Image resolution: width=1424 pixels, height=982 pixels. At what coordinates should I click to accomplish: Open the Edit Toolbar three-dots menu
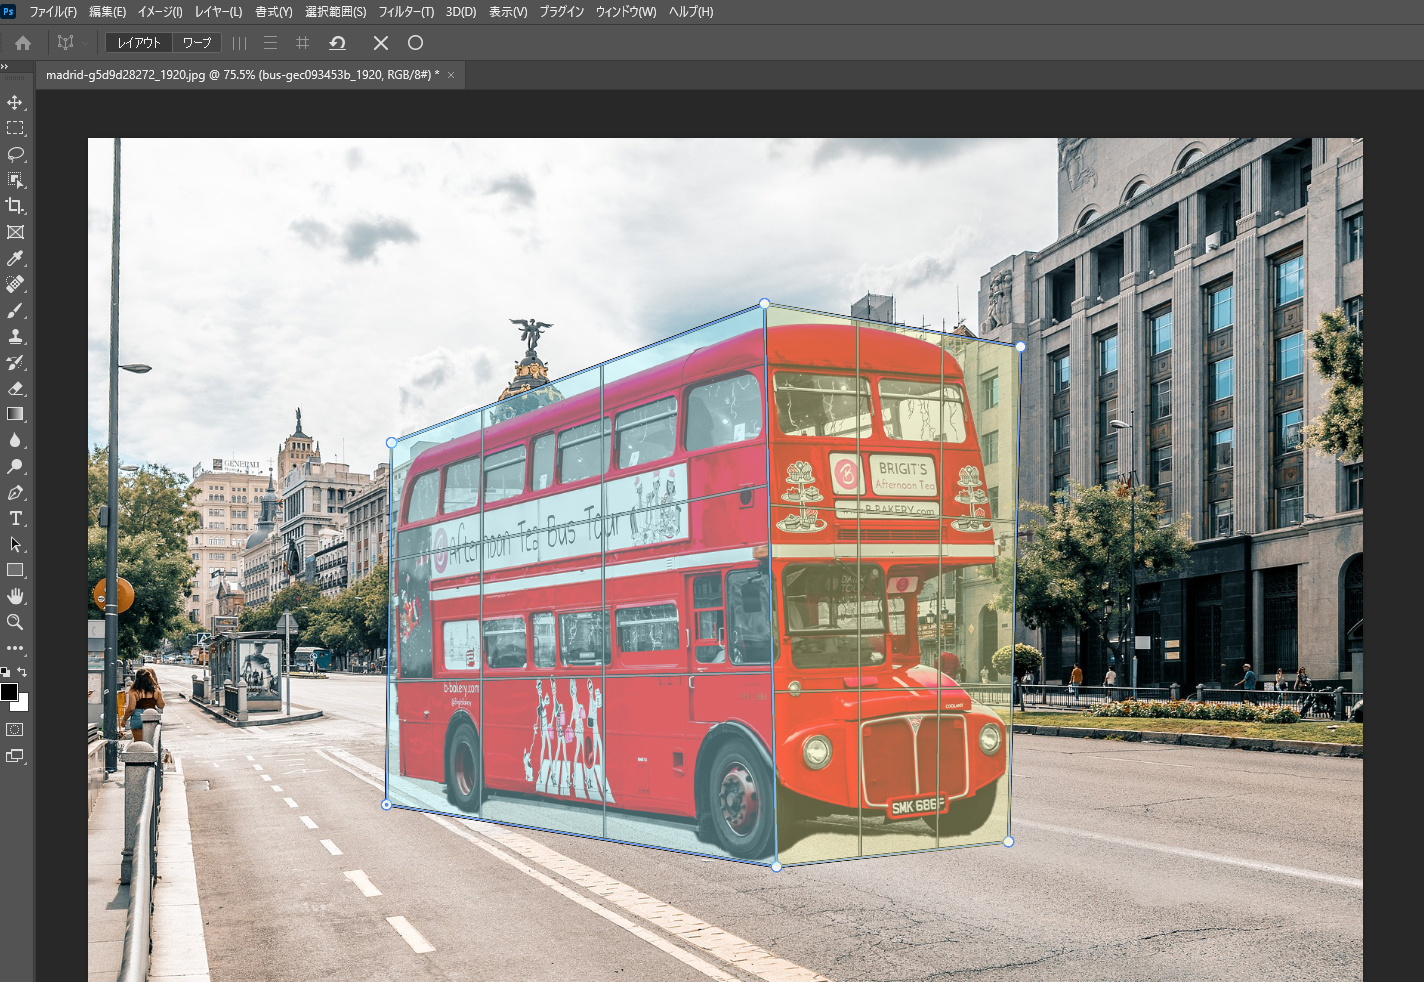15,648
